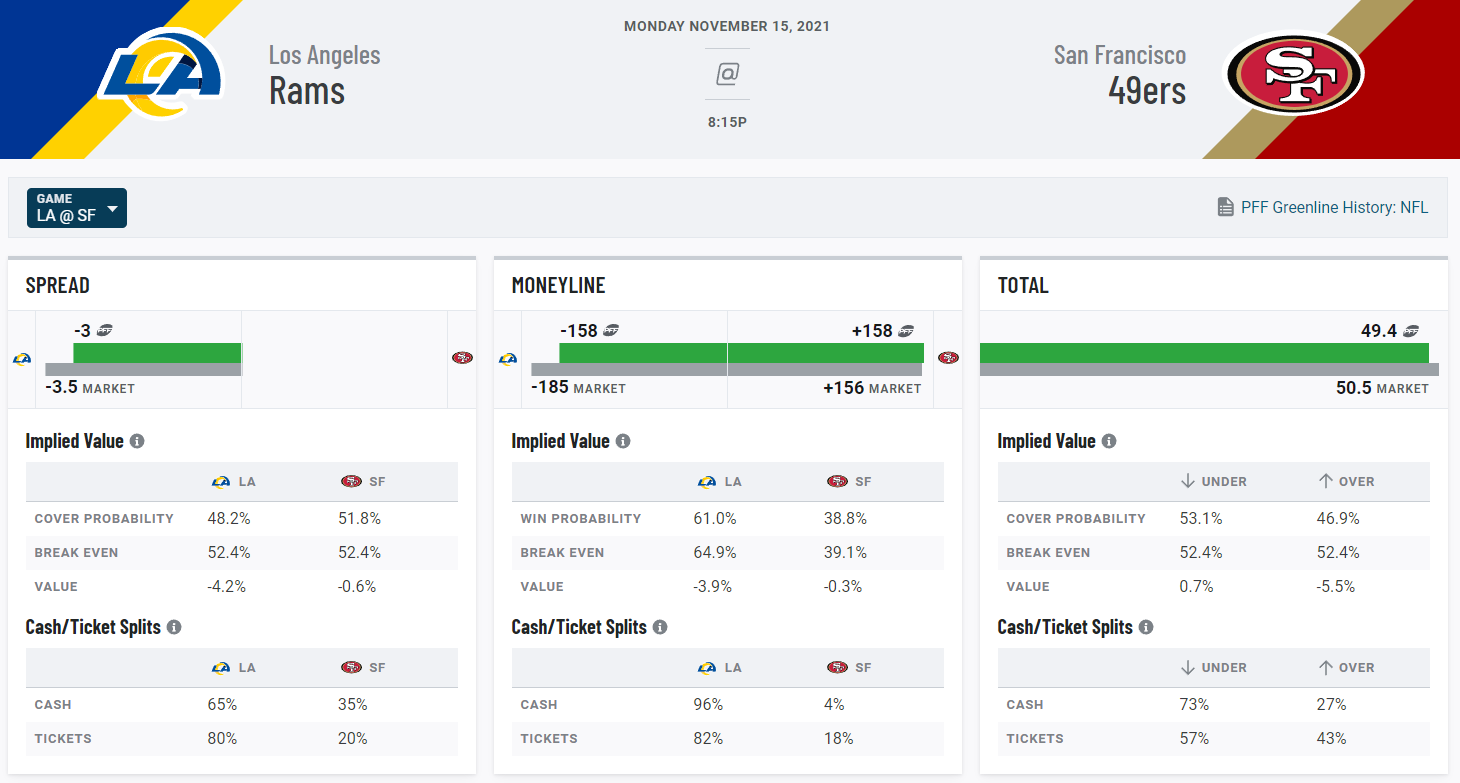Screen dimensions: 1460x783
Task: Click the PFF football icon beside 49.4 total
Action: point(1412,331)
